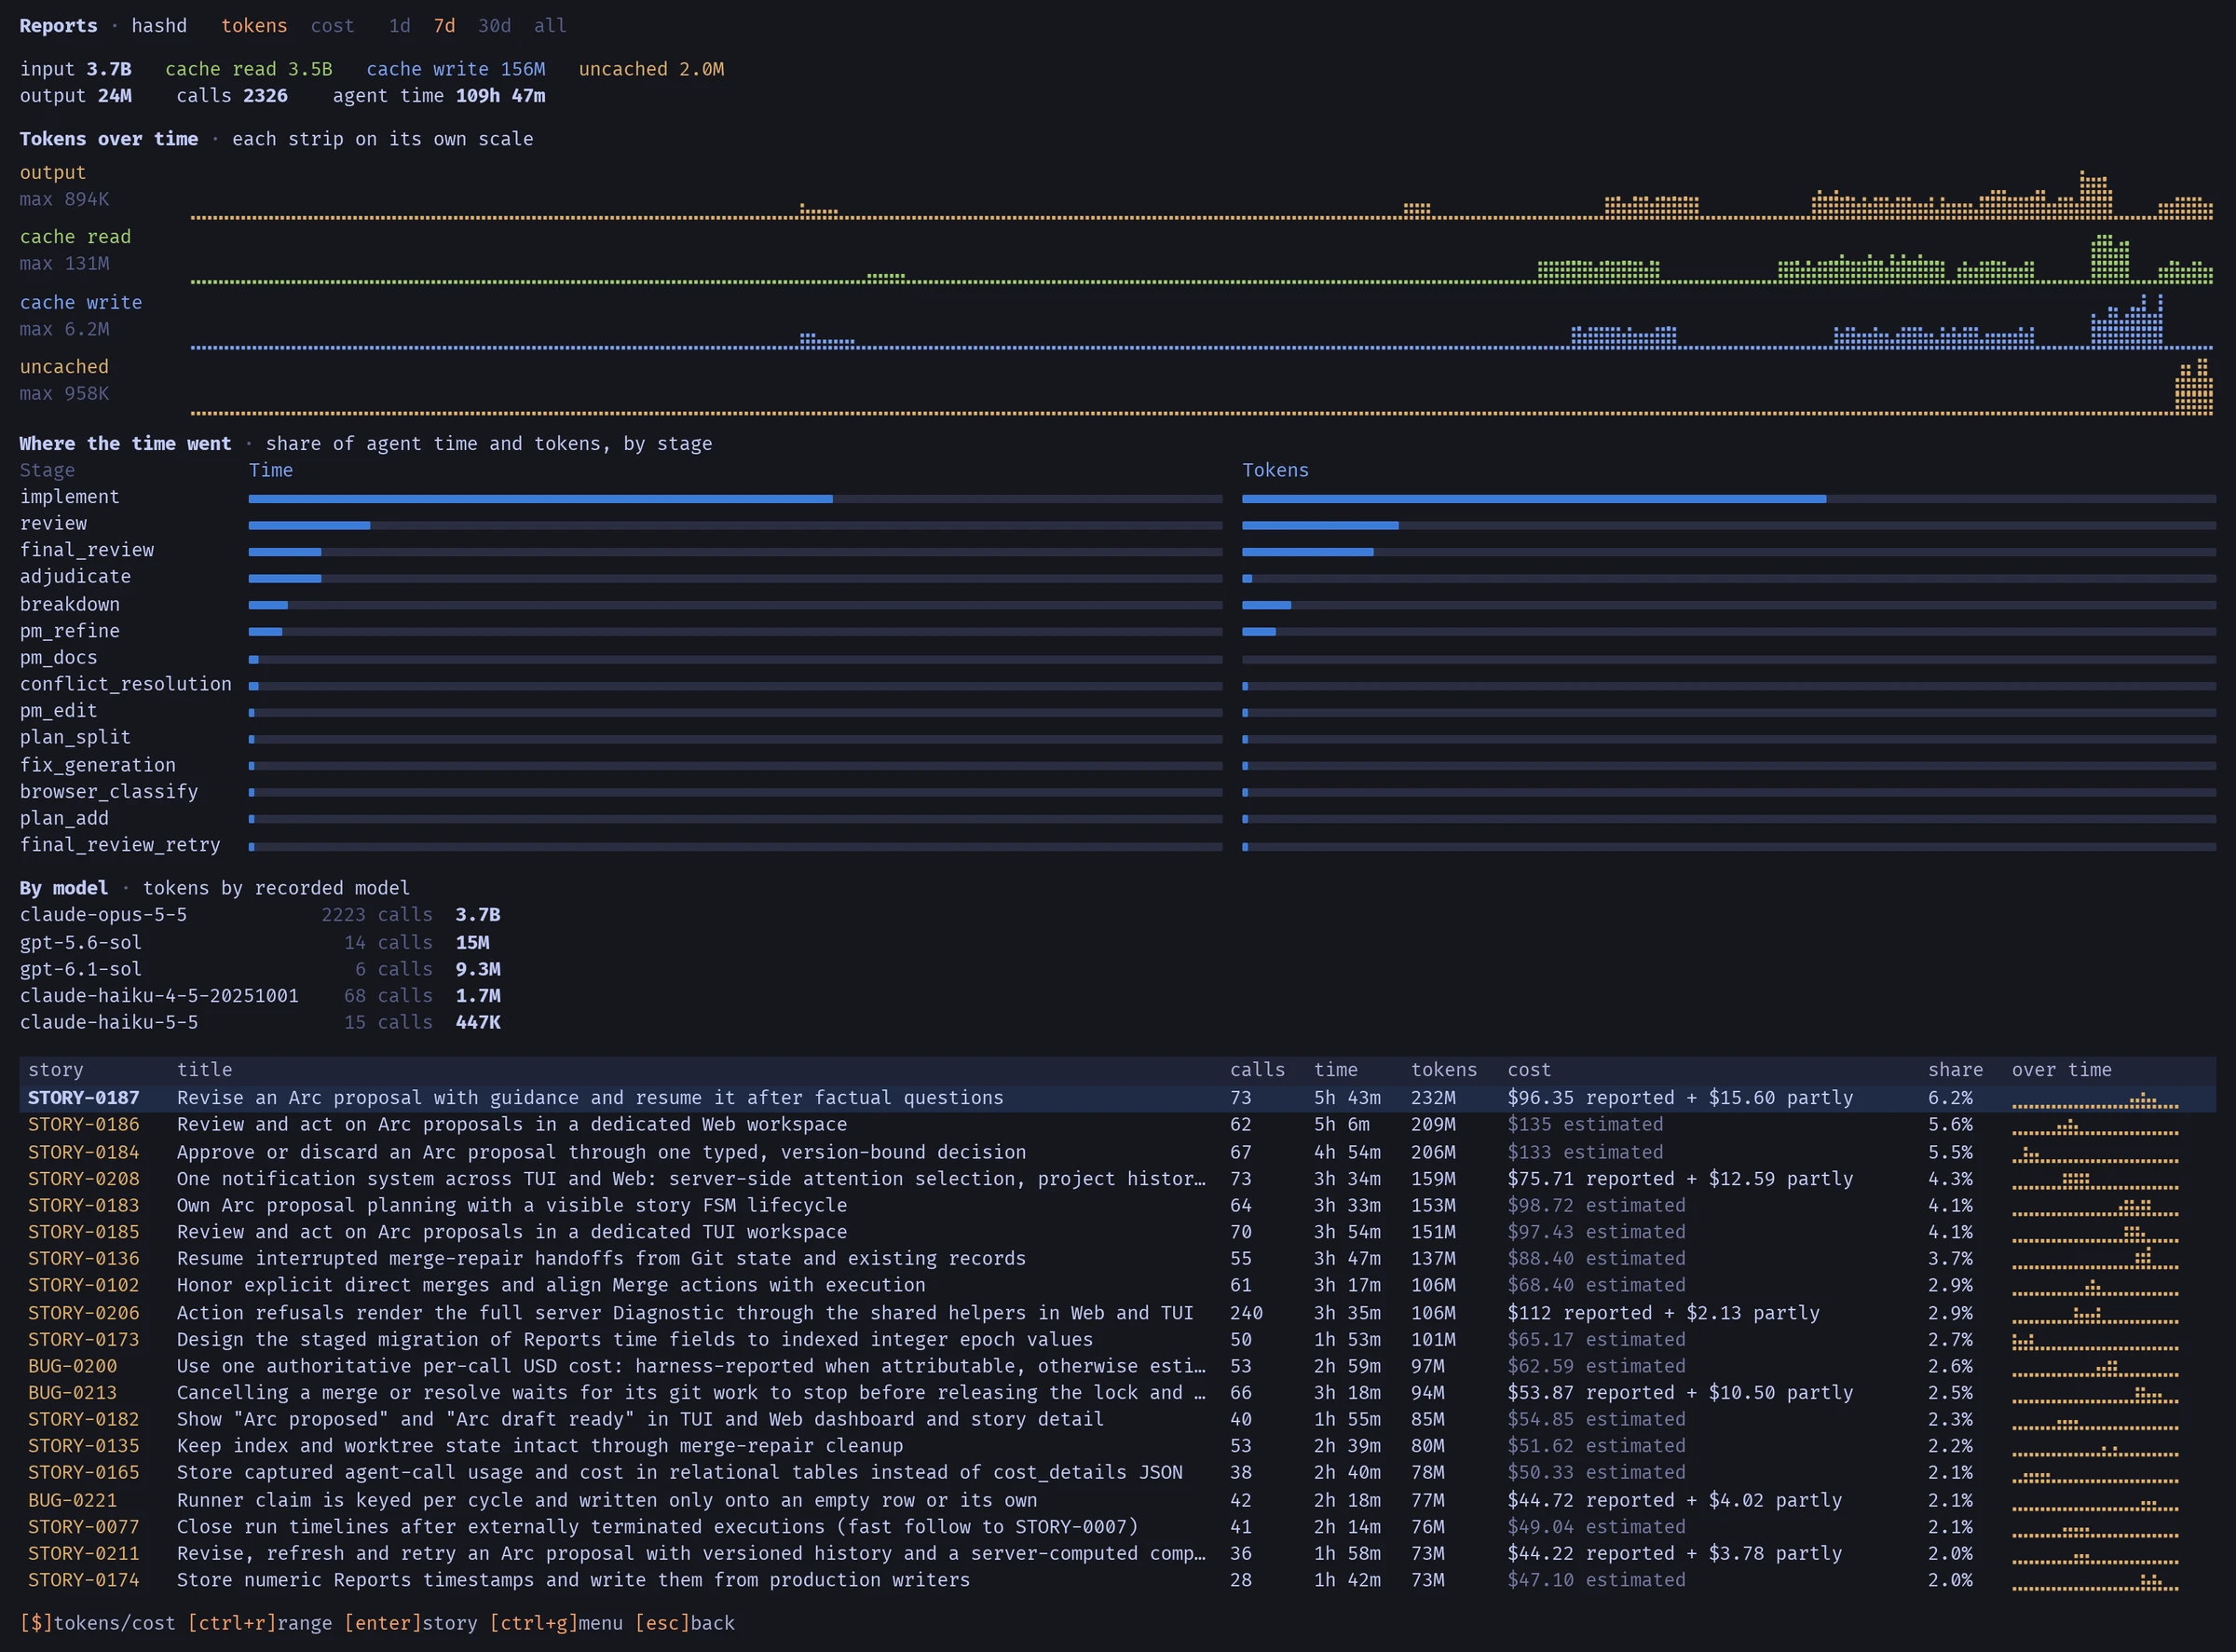Click the $135 estimated cost cell

coord(1585,1125)
